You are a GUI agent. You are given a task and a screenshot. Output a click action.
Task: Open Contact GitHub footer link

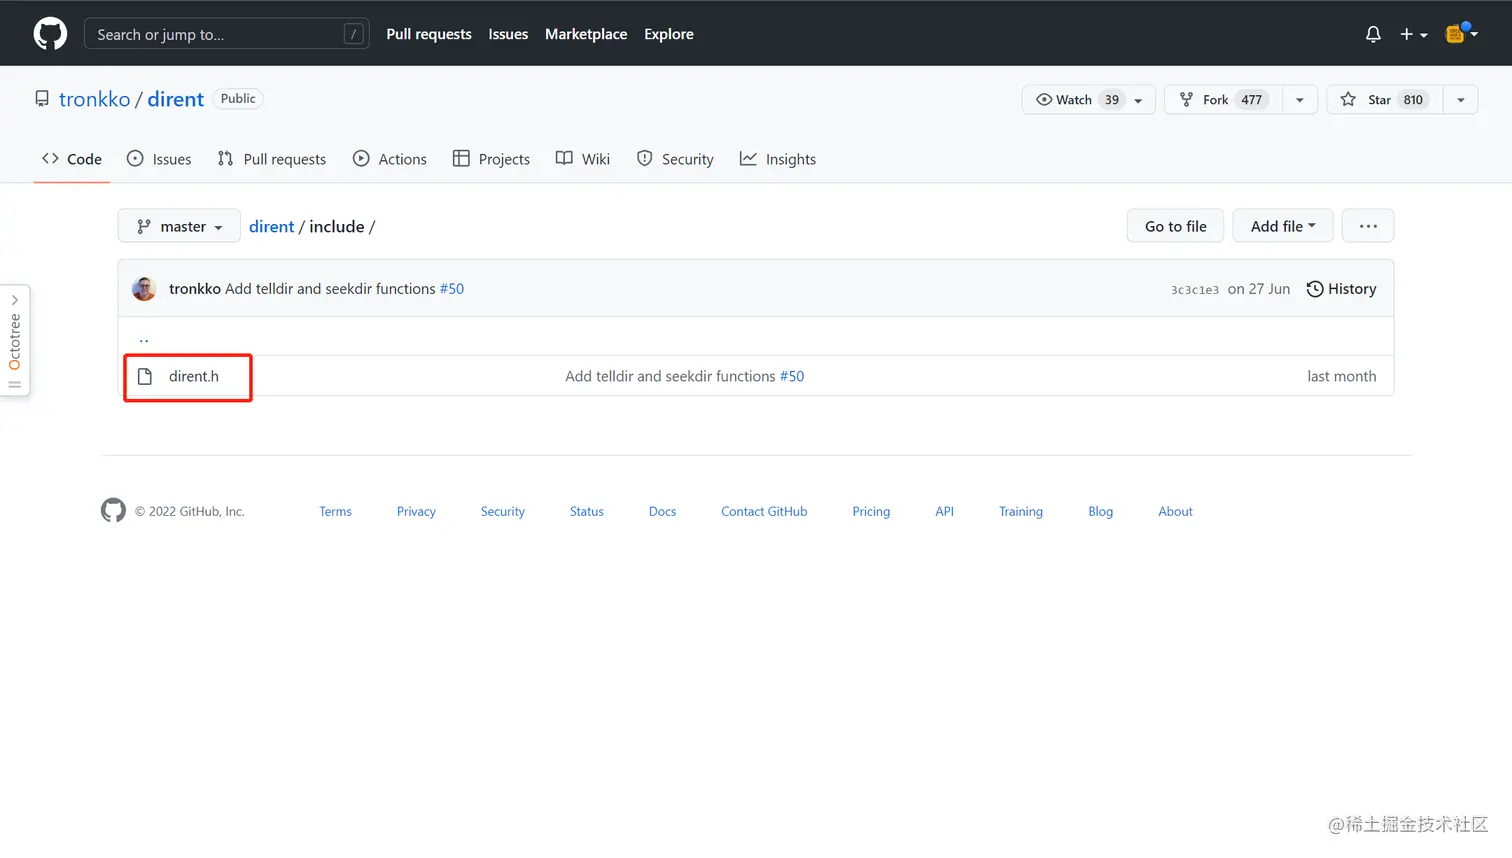764,511
